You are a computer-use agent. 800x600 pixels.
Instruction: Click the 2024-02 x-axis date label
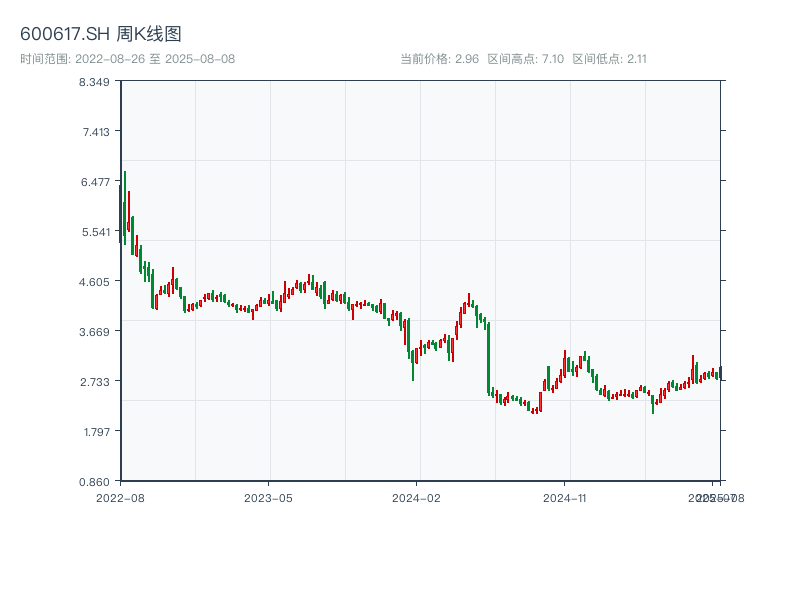(x=417, y=497)
